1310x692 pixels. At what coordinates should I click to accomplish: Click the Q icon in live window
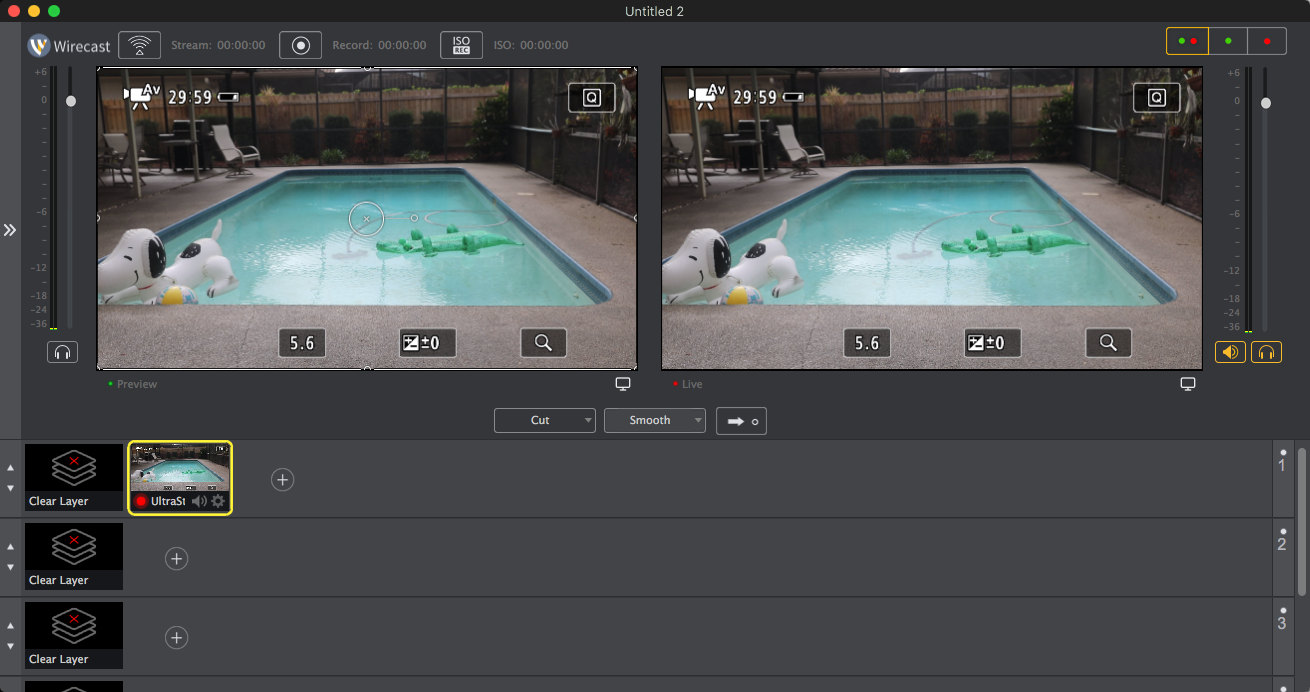point(1157,97)
